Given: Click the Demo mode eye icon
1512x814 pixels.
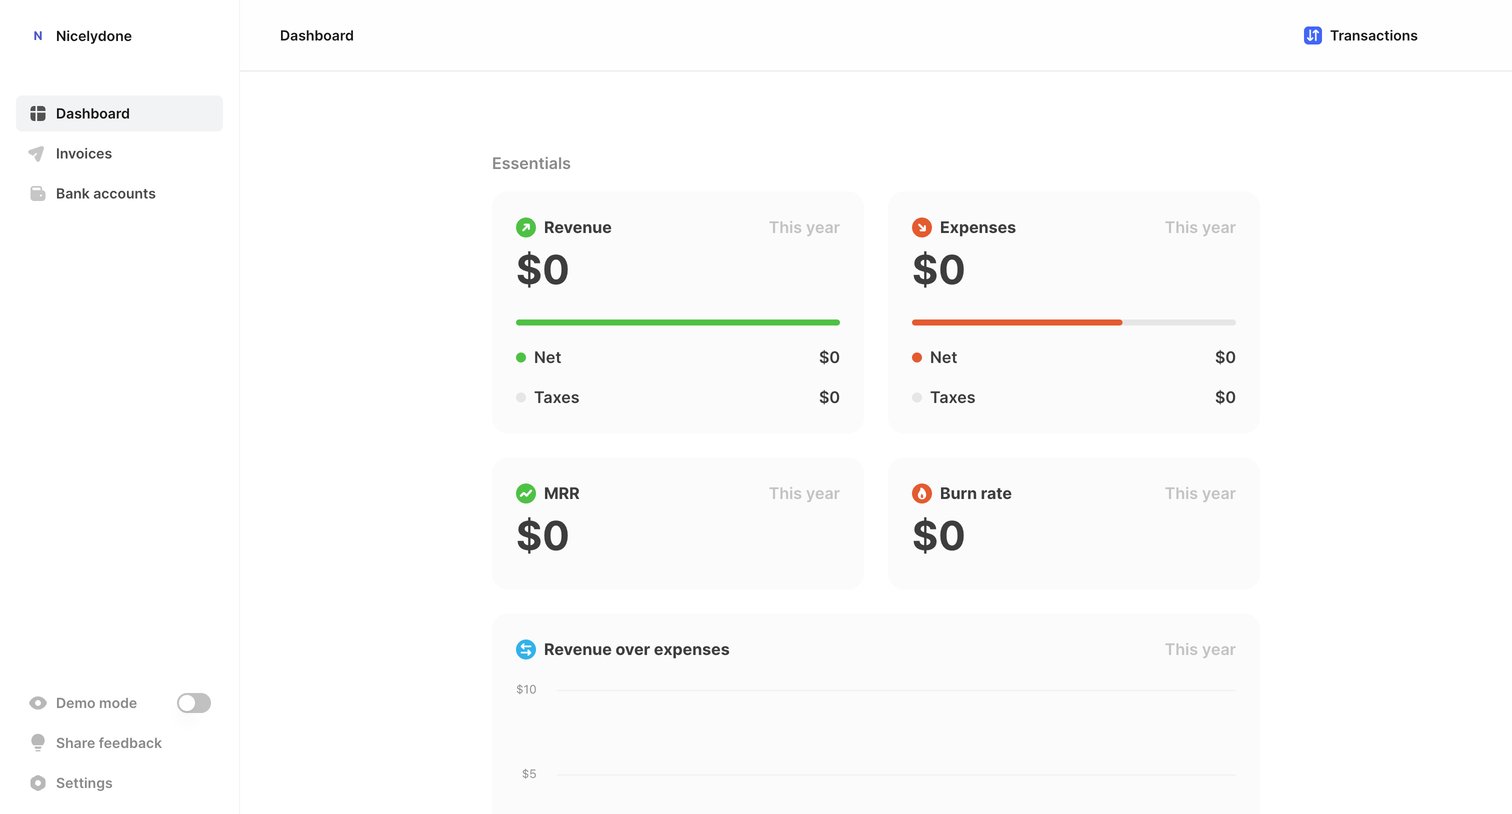Looking at the screenshot, I should 38,704.
